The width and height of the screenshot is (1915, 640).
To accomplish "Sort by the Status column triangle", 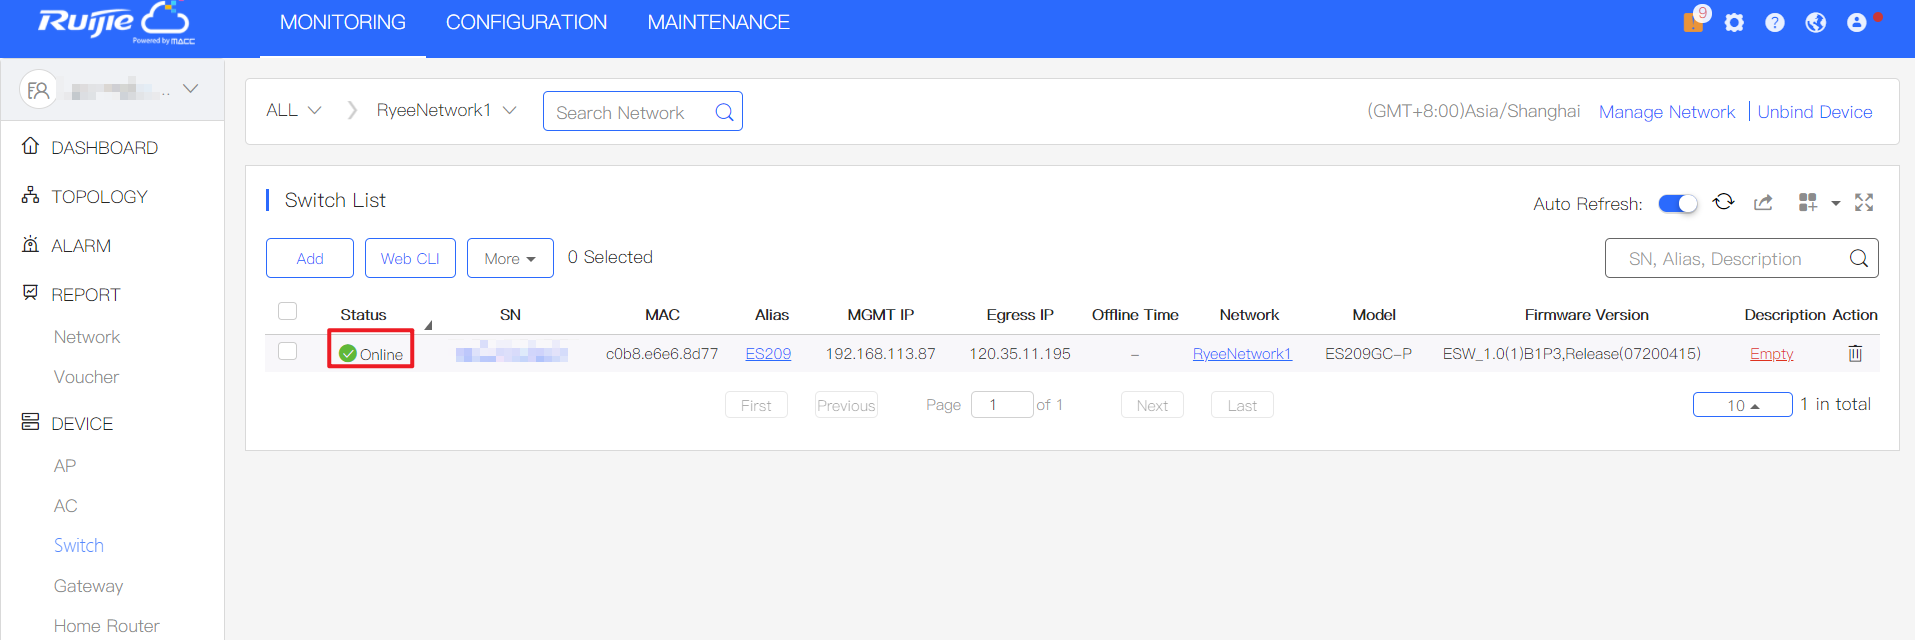I will 428,325.
